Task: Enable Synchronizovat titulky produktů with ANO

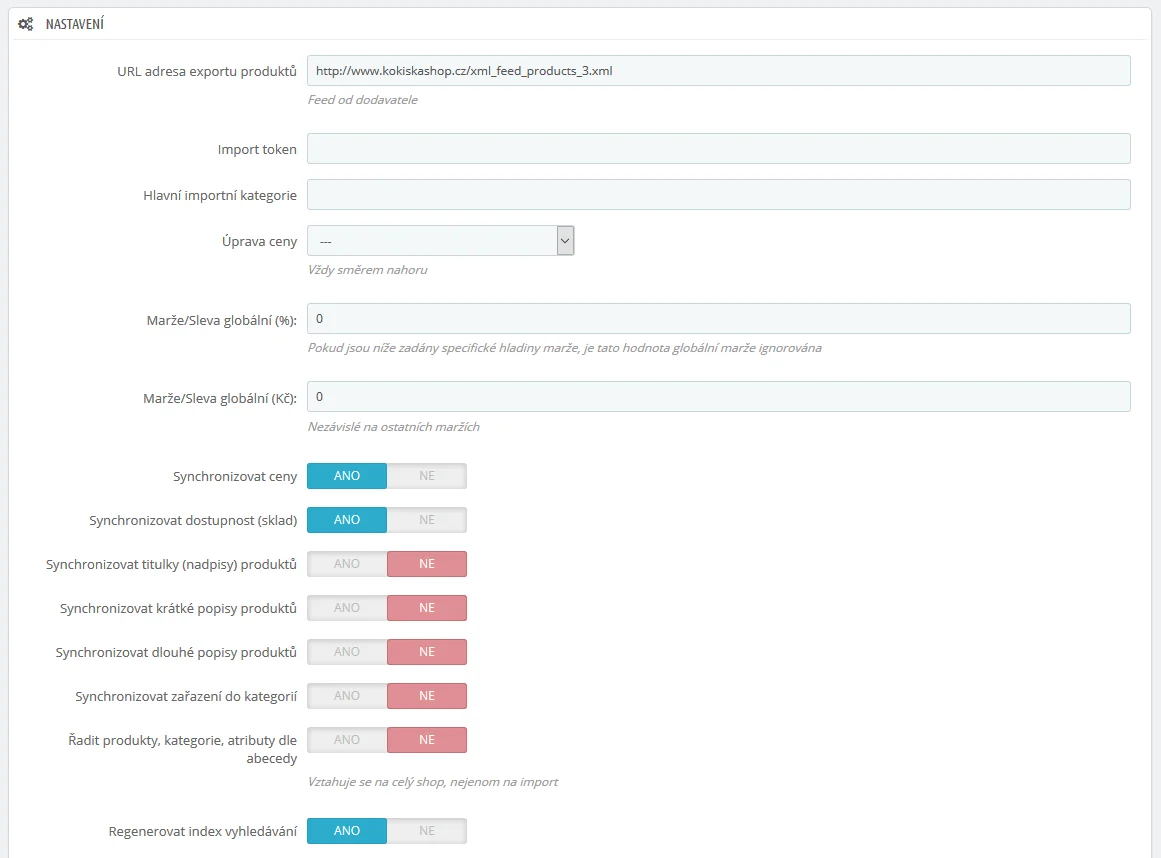Action: 347,564
